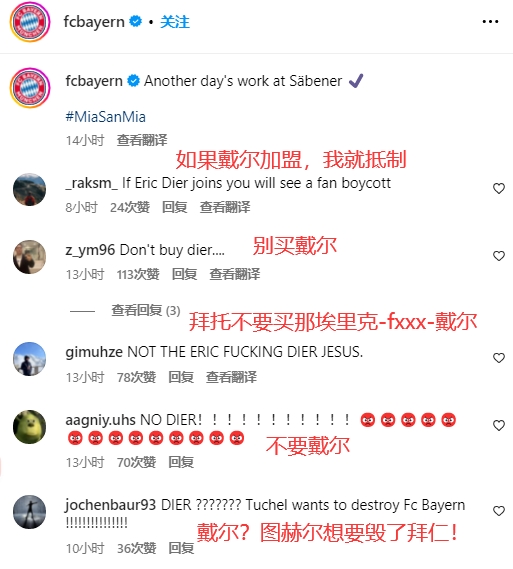Image resolution: width=513 pixels, height=569 pixels.
Task: Like z_ym96's comment with the heart
Action: pyautogui.click(x=499, y=256)
